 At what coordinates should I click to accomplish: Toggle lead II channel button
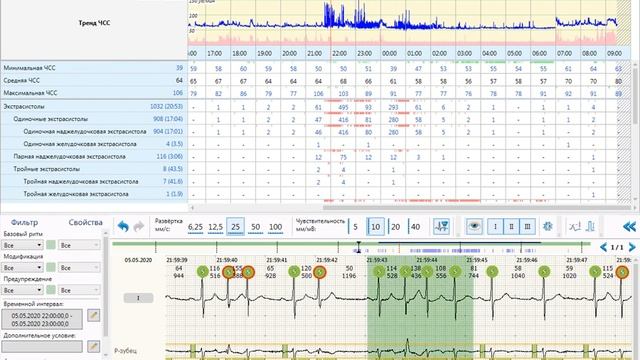pos(511,227)
